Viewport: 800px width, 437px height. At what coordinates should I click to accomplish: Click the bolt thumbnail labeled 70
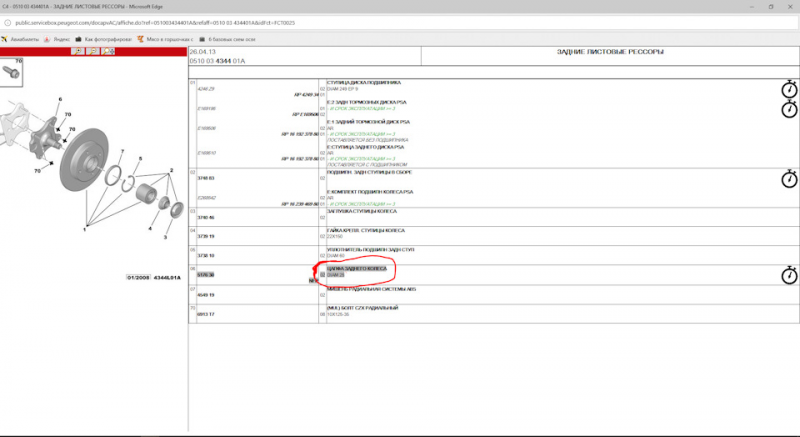pyautogui.click(x=13, y=71)
